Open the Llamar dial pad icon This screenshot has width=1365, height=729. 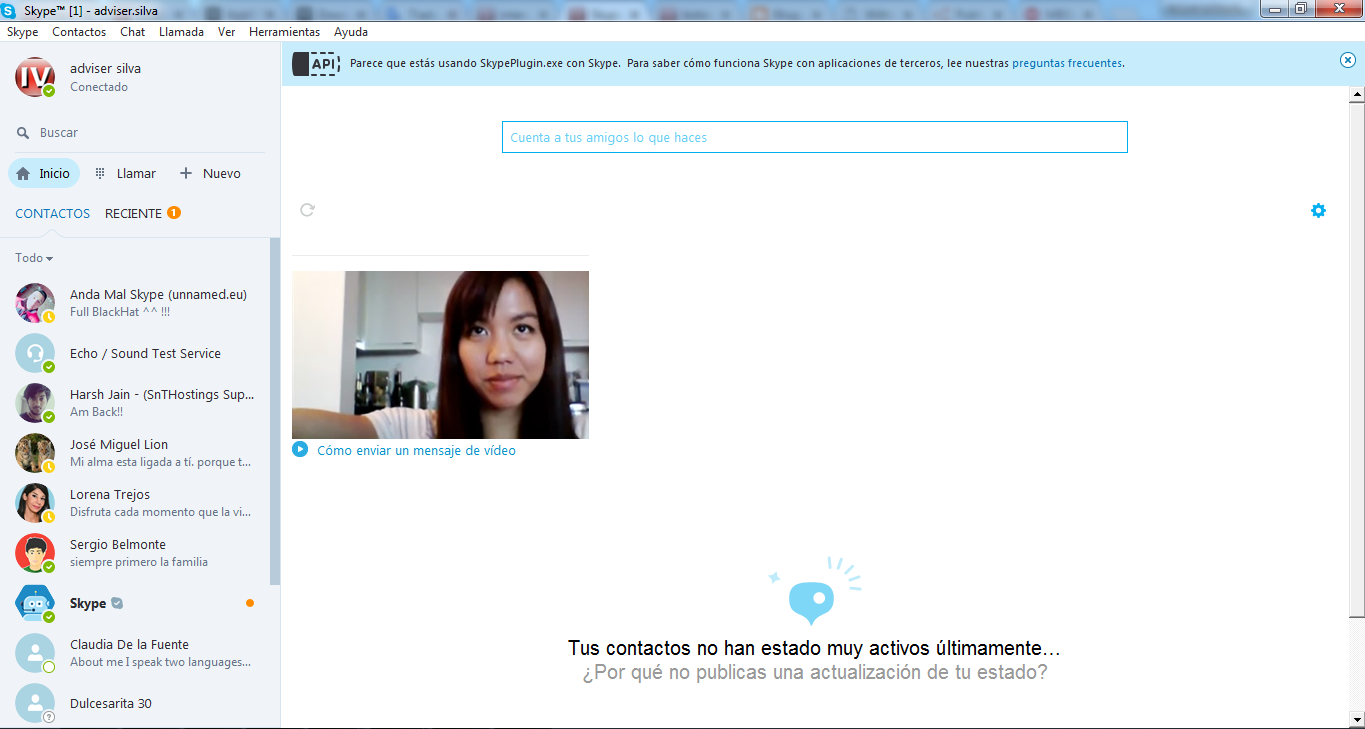coord(100,173)
